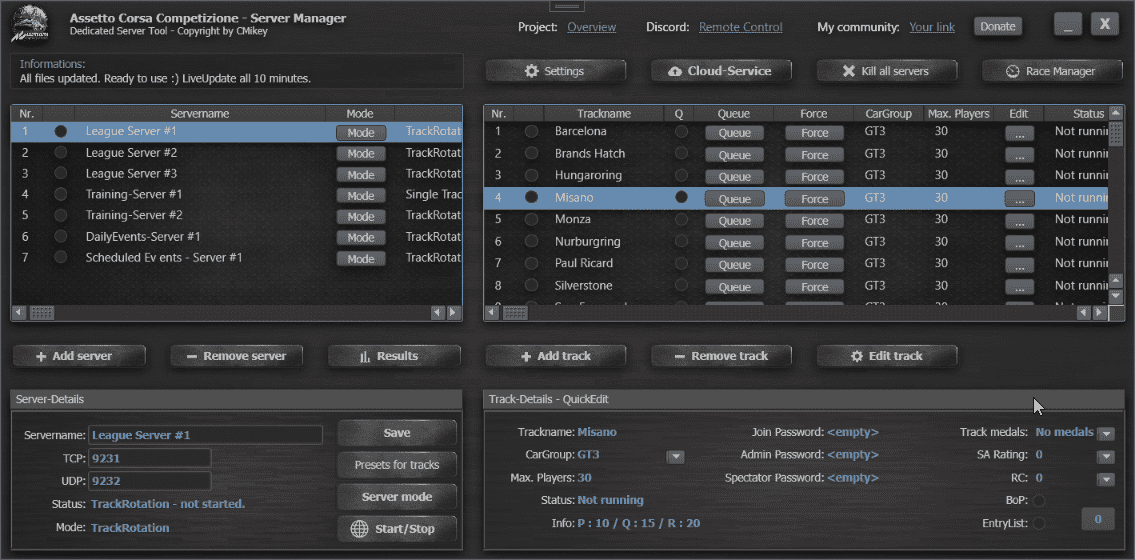
Task: Click Kill all servers
Action: [x=887, y=71]
